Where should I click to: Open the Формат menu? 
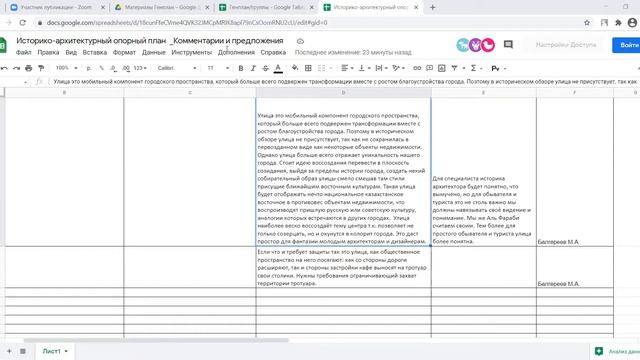[x=124, y=52]
